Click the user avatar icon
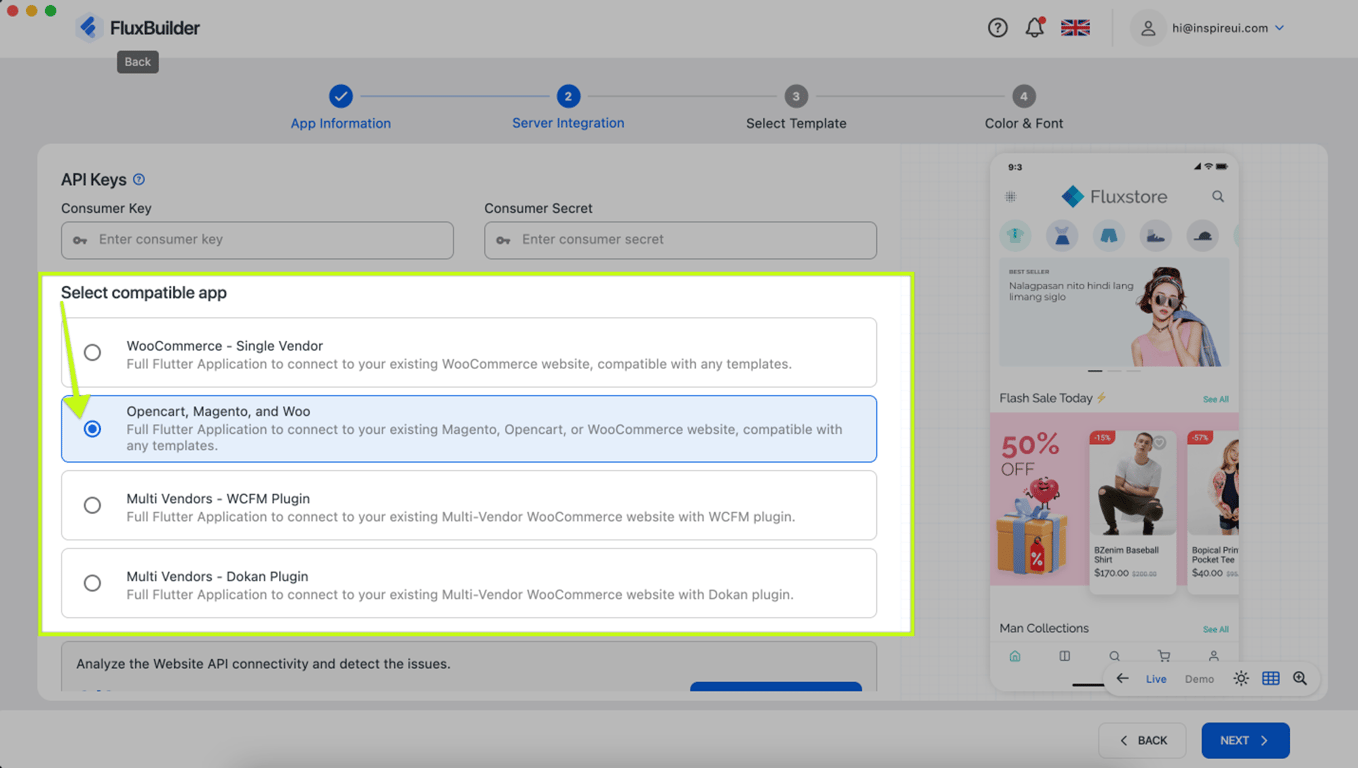The height and width of the screenshot is (768, 1358). (x=1148, y=28)
